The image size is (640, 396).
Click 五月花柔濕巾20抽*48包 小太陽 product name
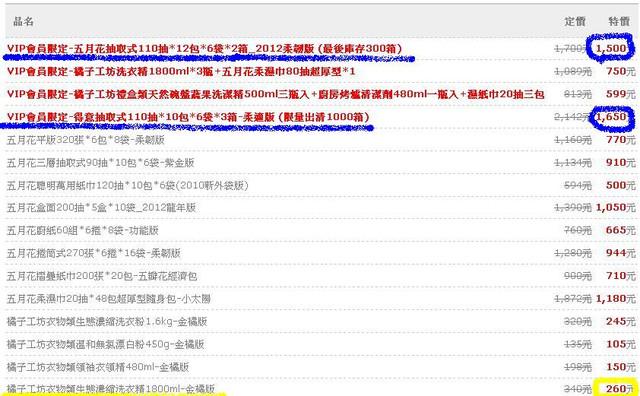(x=109, y=299)
